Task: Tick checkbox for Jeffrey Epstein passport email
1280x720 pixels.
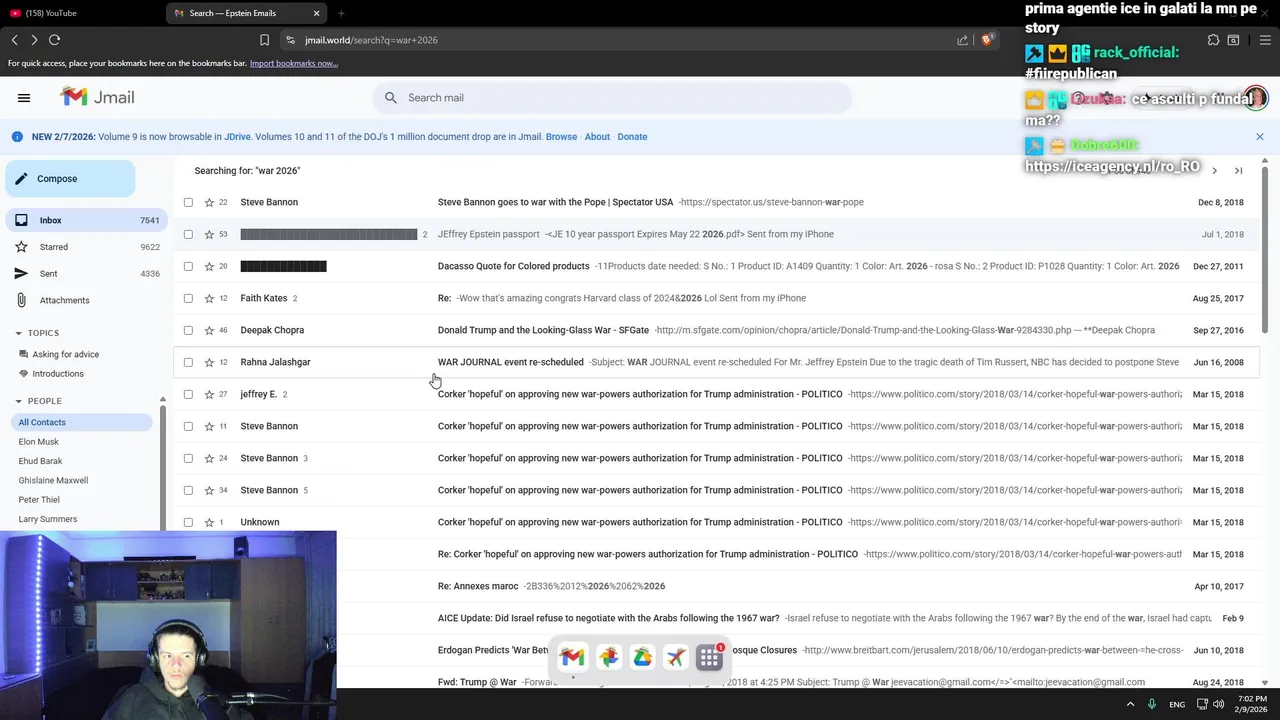Action: coord(188,234)
